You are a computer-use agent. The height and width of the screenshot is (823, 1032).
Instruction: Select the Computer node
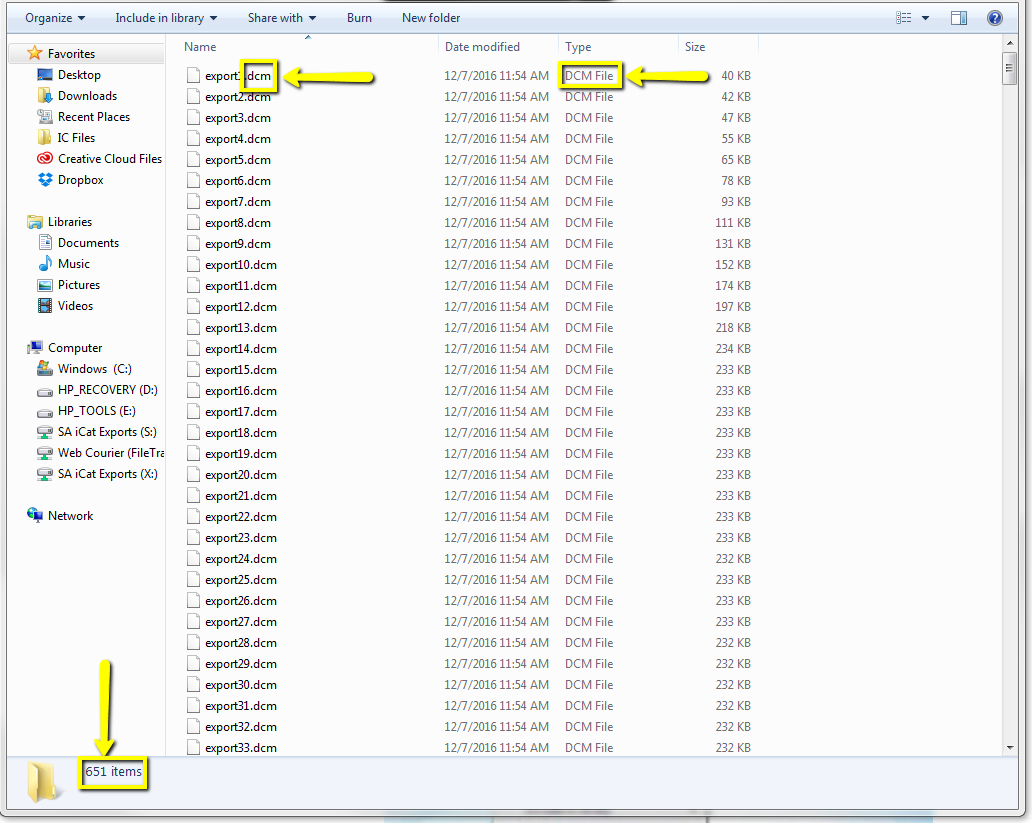(64, 348)
